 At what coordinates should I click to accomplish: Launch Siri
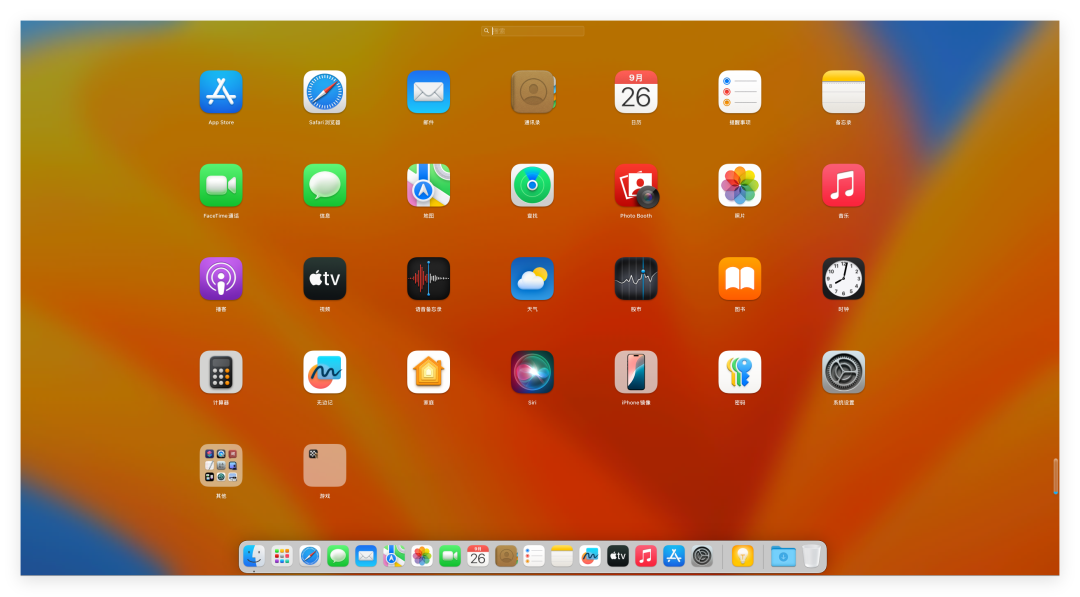(532, 372)
